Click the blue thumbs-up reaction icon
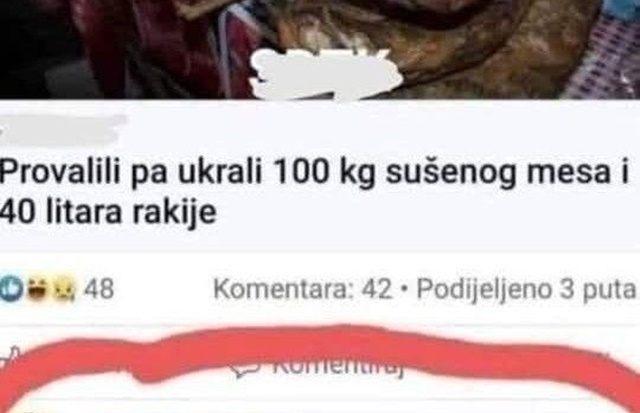640x413 pixels. pos(10,289)
